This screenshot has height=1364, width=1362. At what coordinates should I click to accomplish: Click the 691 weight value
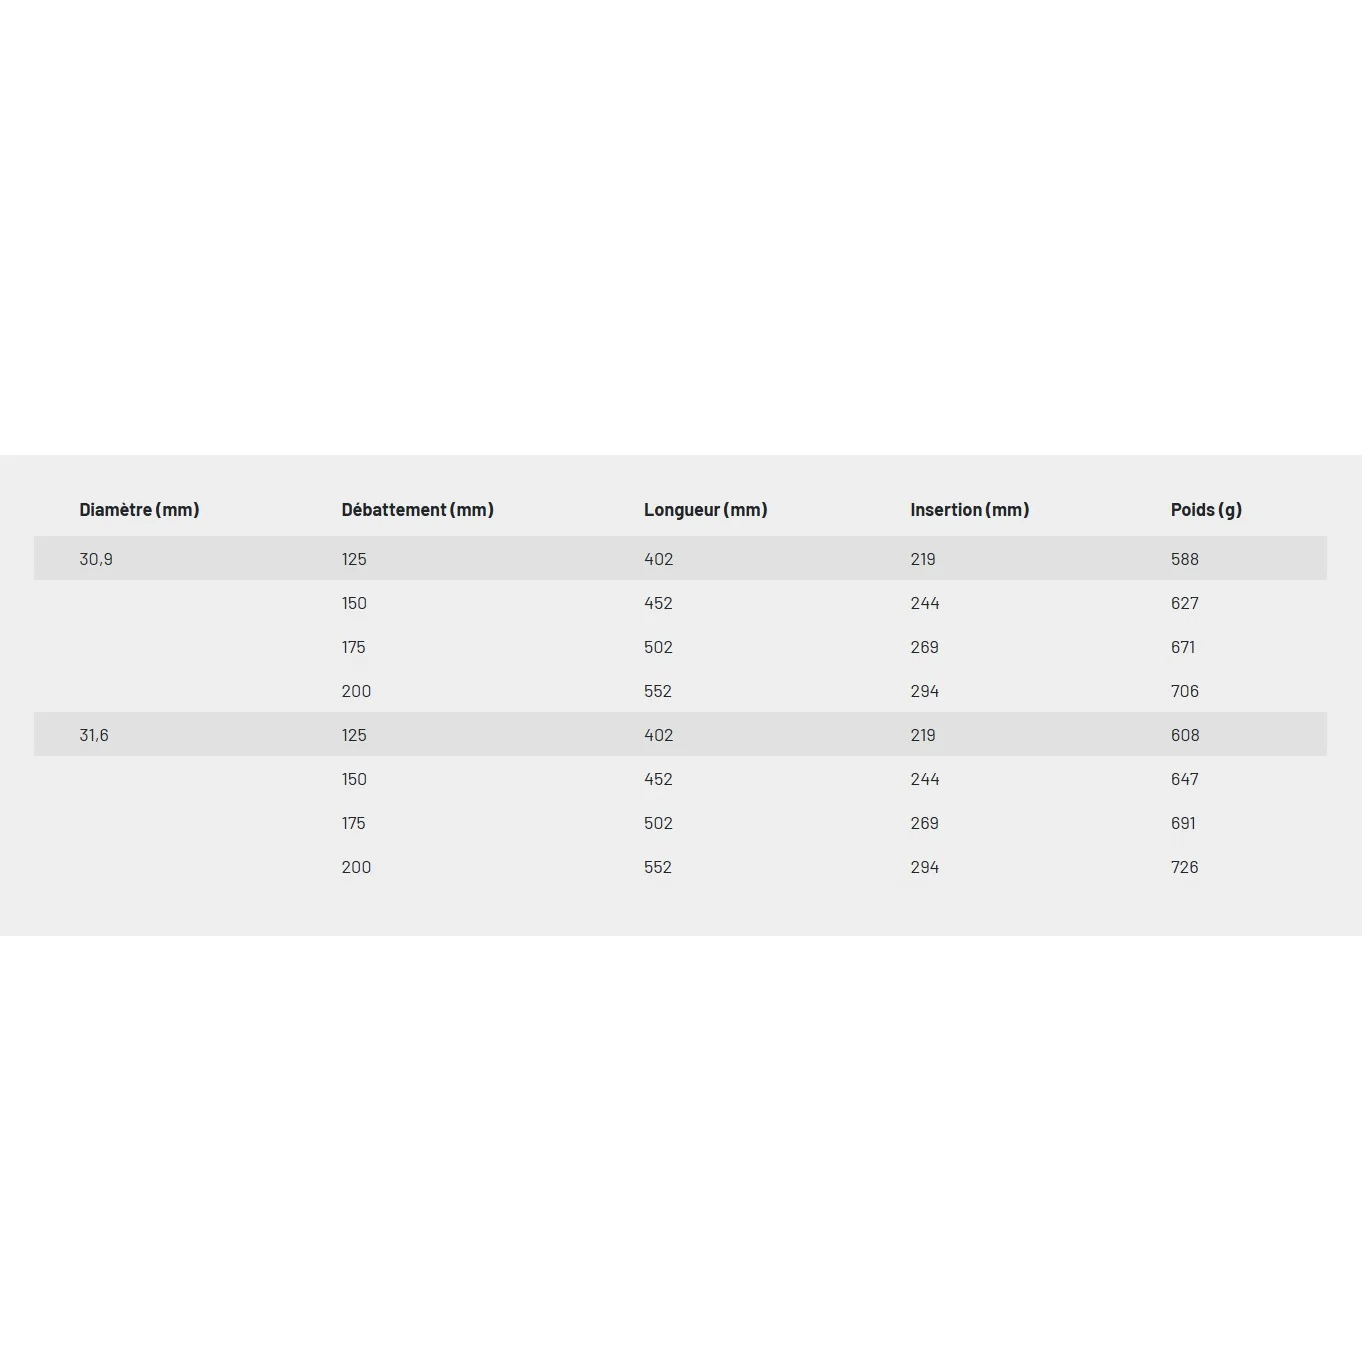(x=1183, y=823)
